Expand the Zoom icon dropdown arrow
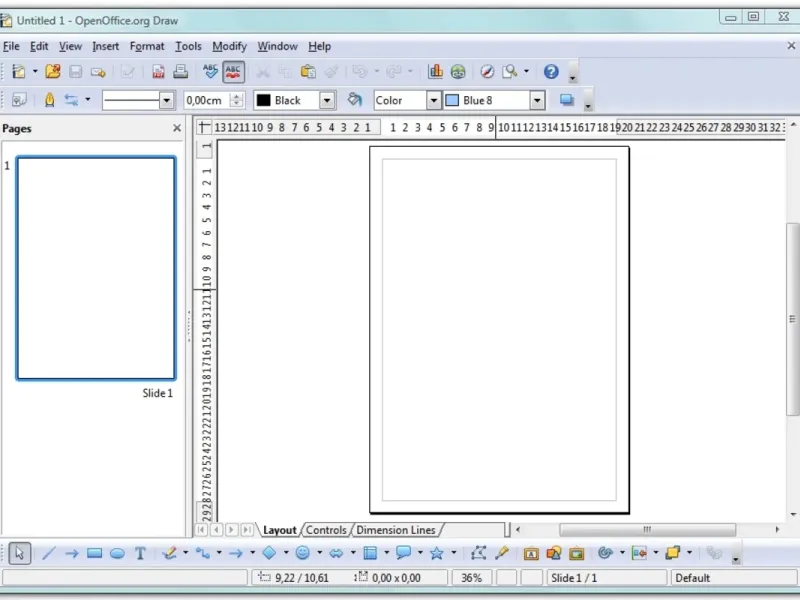 527,71
